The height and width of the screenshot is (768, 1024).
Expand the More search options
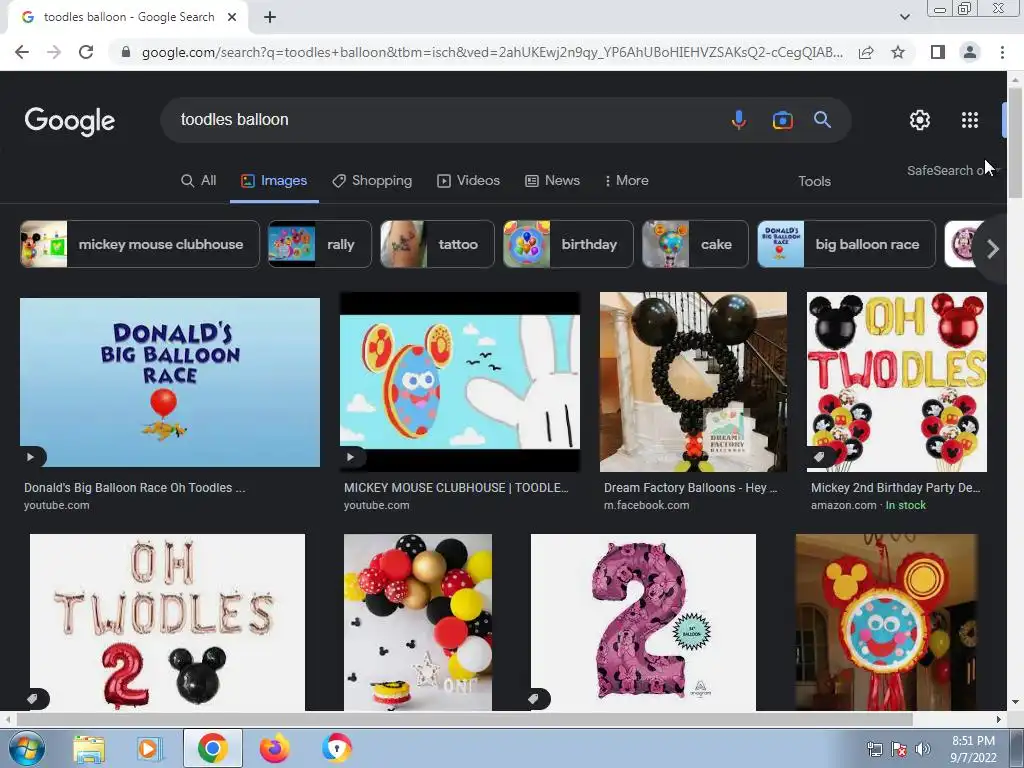pos(626,181)
